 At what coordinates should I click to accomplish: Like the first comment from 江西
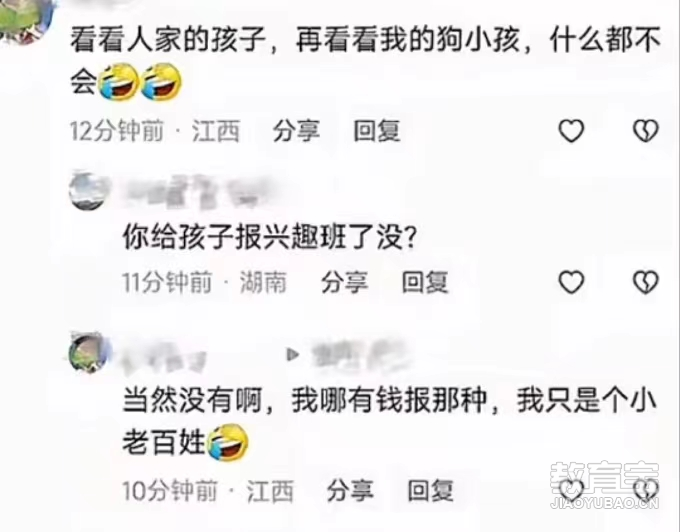tap(571, 131)
